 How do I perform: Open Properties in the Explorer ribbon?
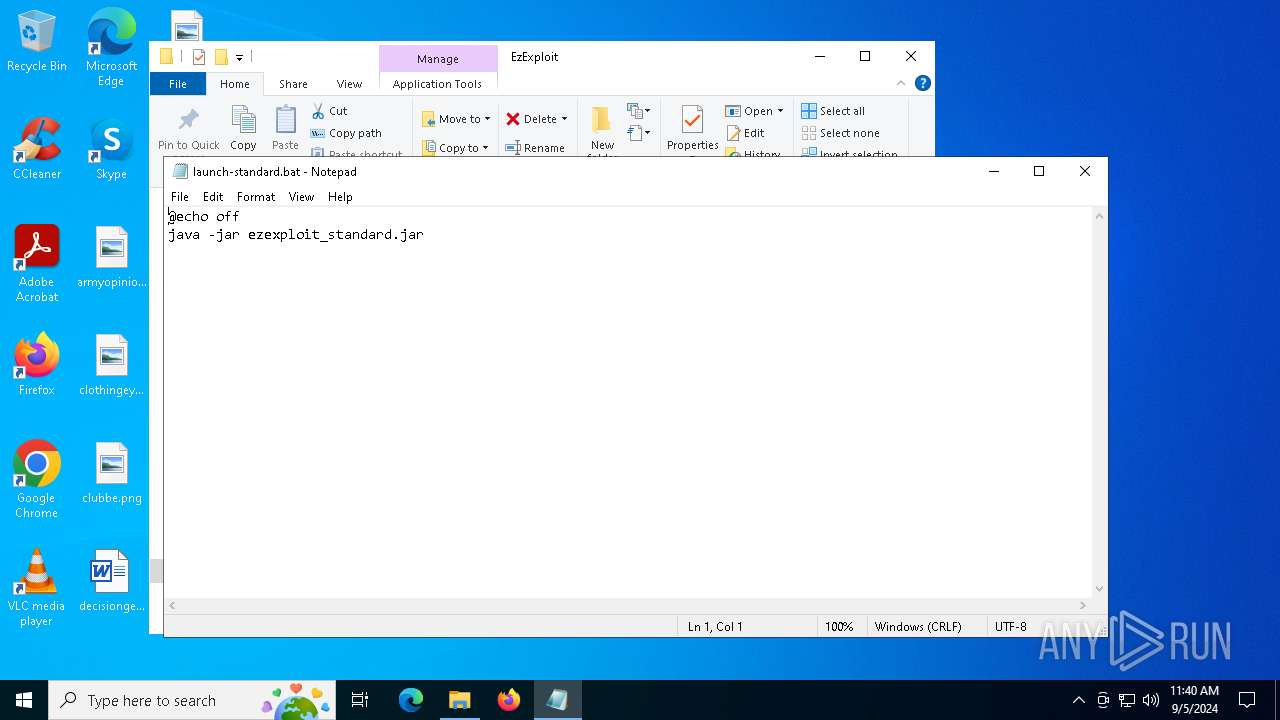(x=693, y=129)
